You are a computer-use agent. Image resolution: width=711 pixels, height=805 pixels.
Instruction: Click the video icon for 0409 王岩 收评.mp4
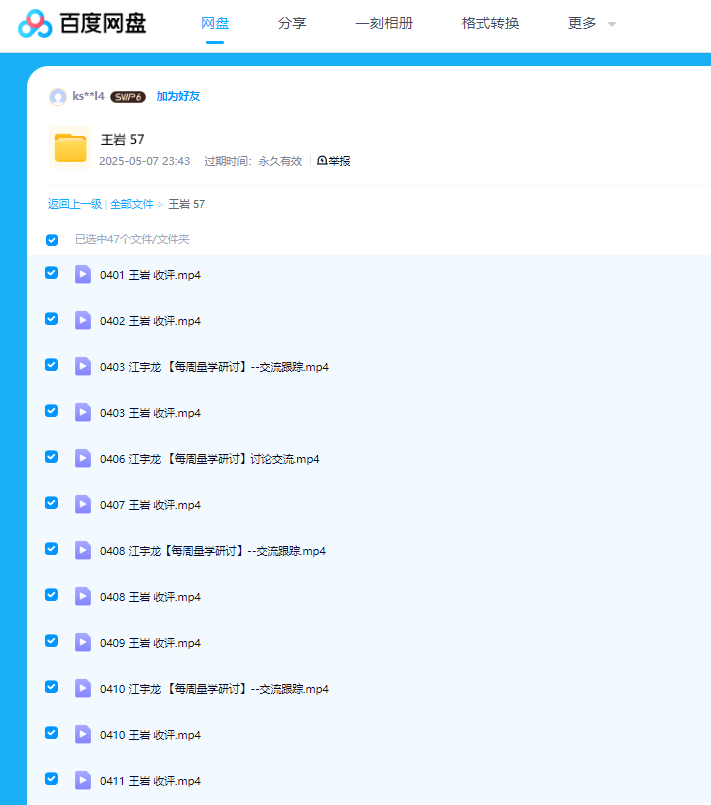point(83,643)
